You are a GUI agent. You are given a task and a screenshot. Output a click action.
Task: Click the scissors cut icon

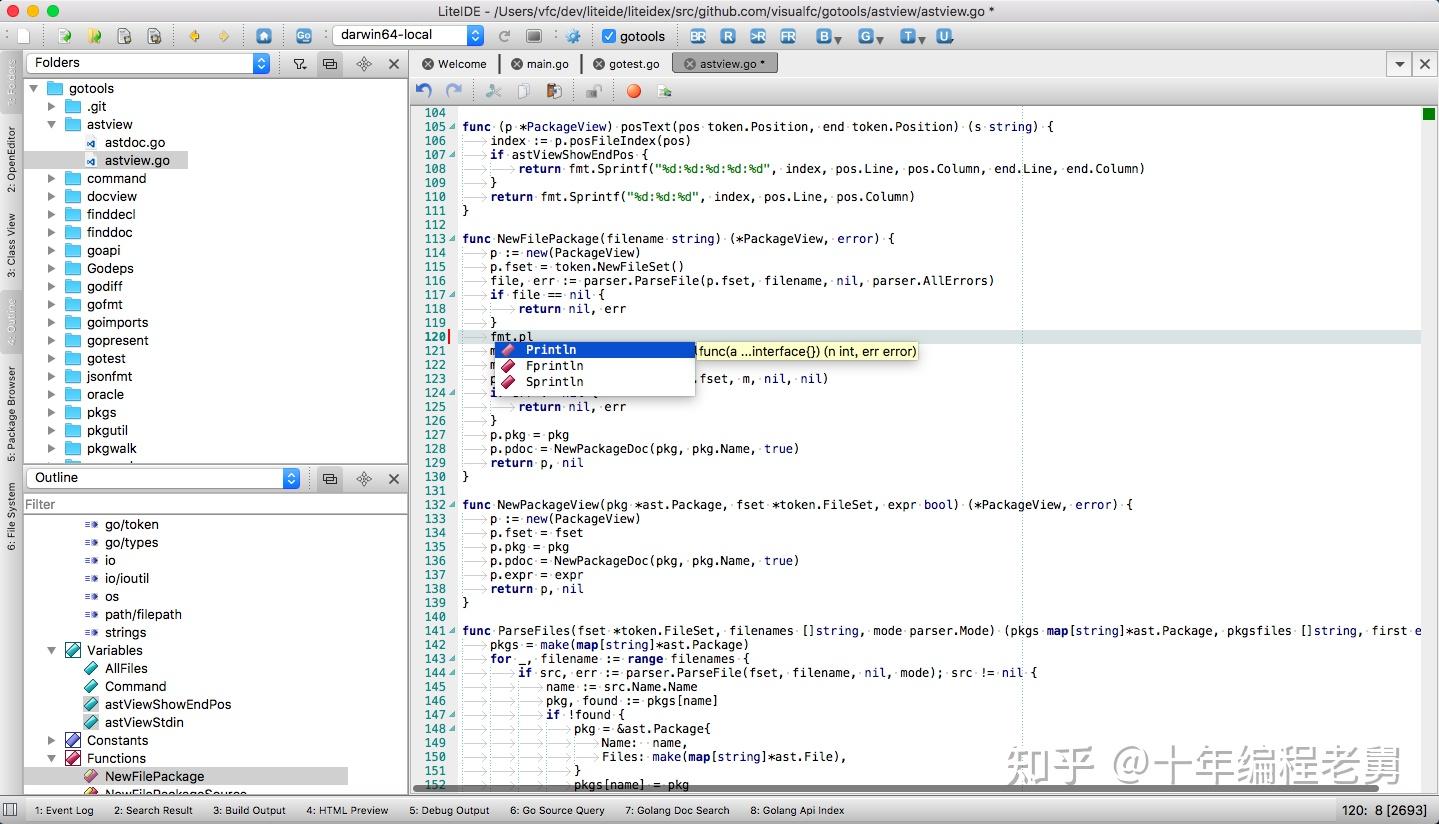coord(493,91)
